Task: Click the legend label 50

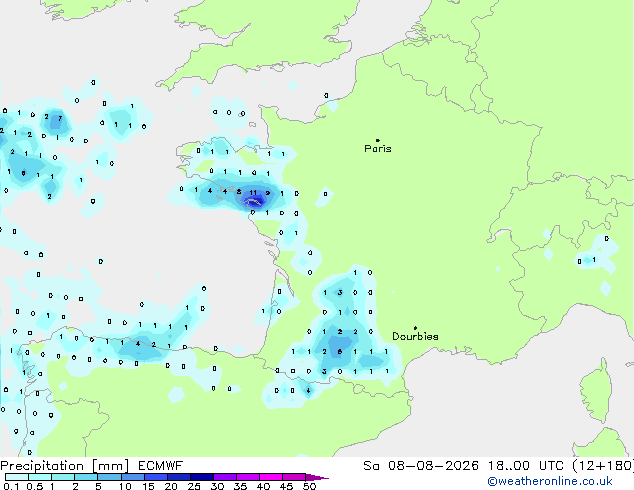Action: pos(309,486)
